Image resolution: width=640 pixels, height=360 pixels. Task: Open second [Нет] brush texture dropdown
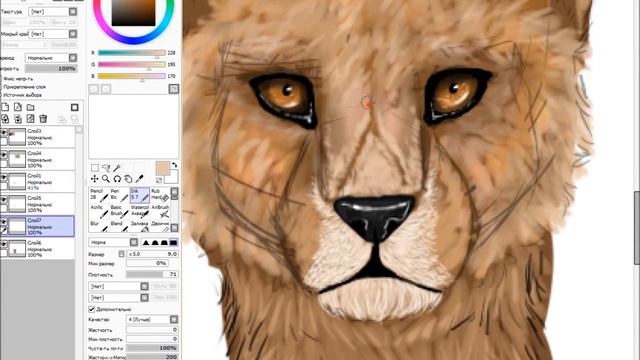[x=118, y=298]
